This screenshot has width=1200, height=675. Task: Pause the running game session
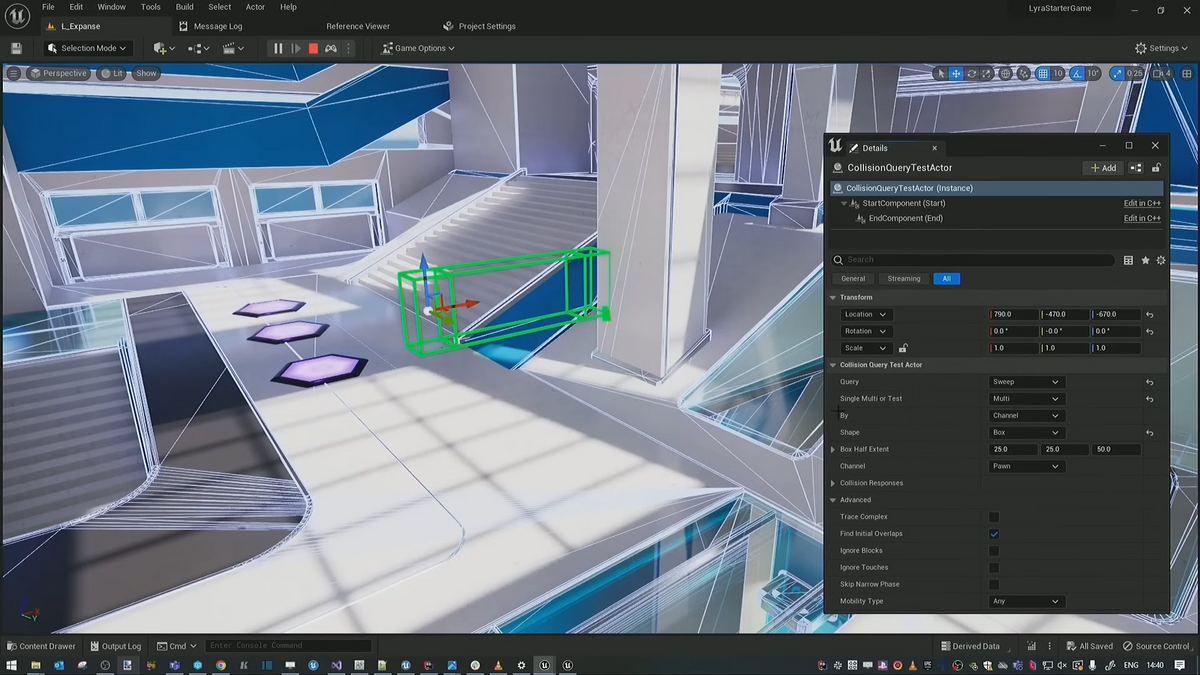(278, 48)
